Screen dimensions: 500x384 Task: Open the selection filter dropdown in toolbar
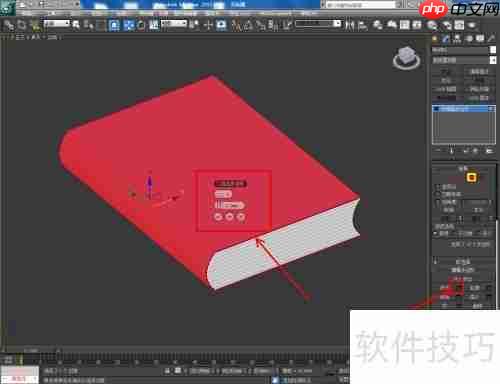pos(57,24)
